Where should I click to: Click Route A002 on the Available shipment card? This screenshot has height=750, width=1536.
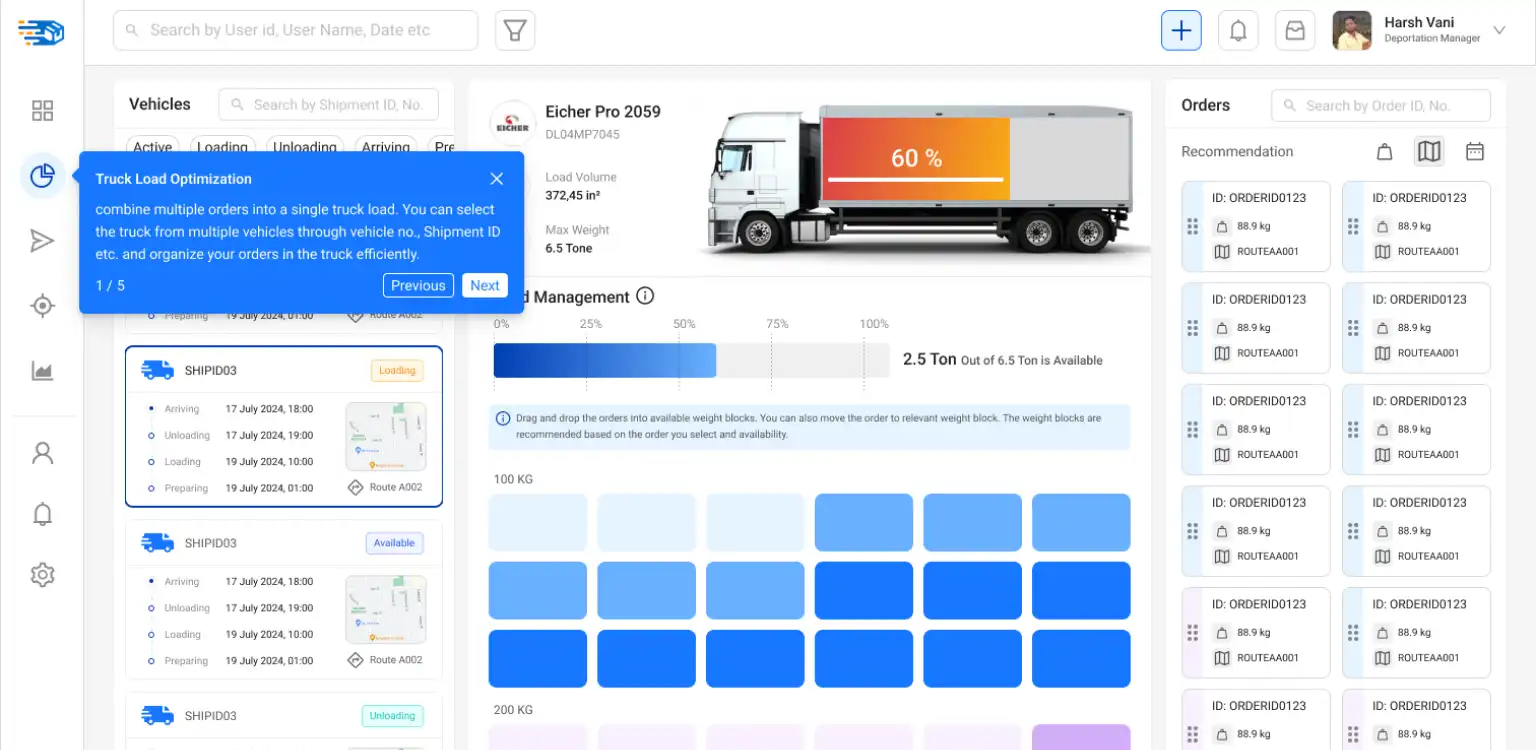pos(385,660)
